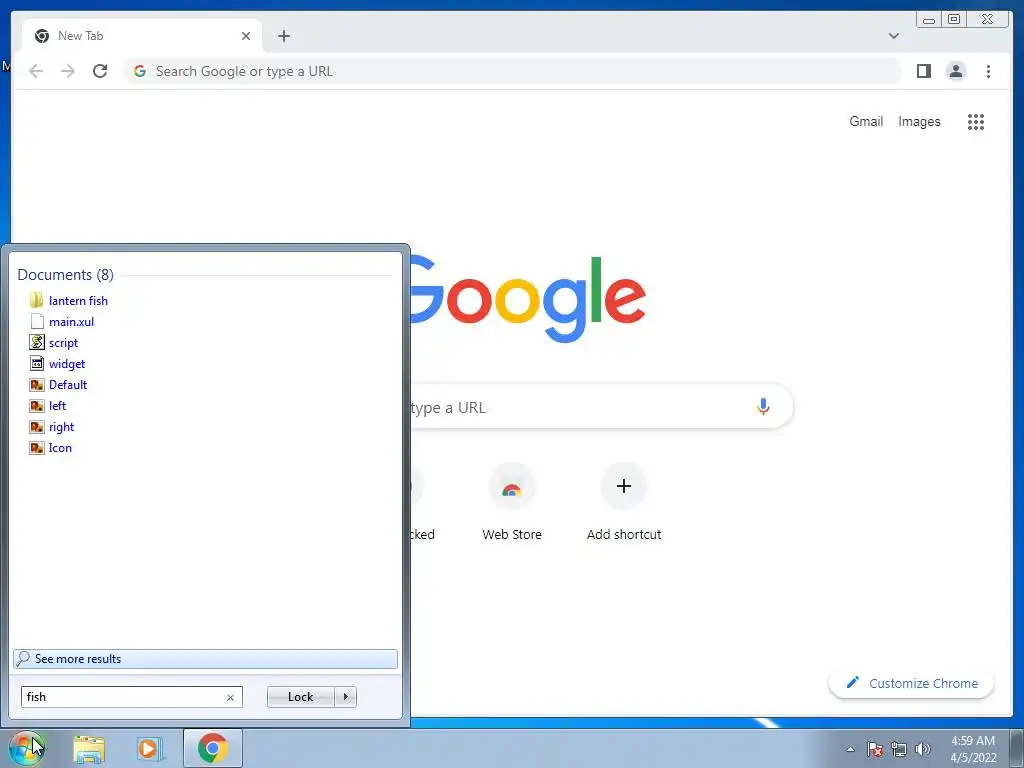
Task: Show hidden tray icons arrow
Action: (x=850, y=749)
